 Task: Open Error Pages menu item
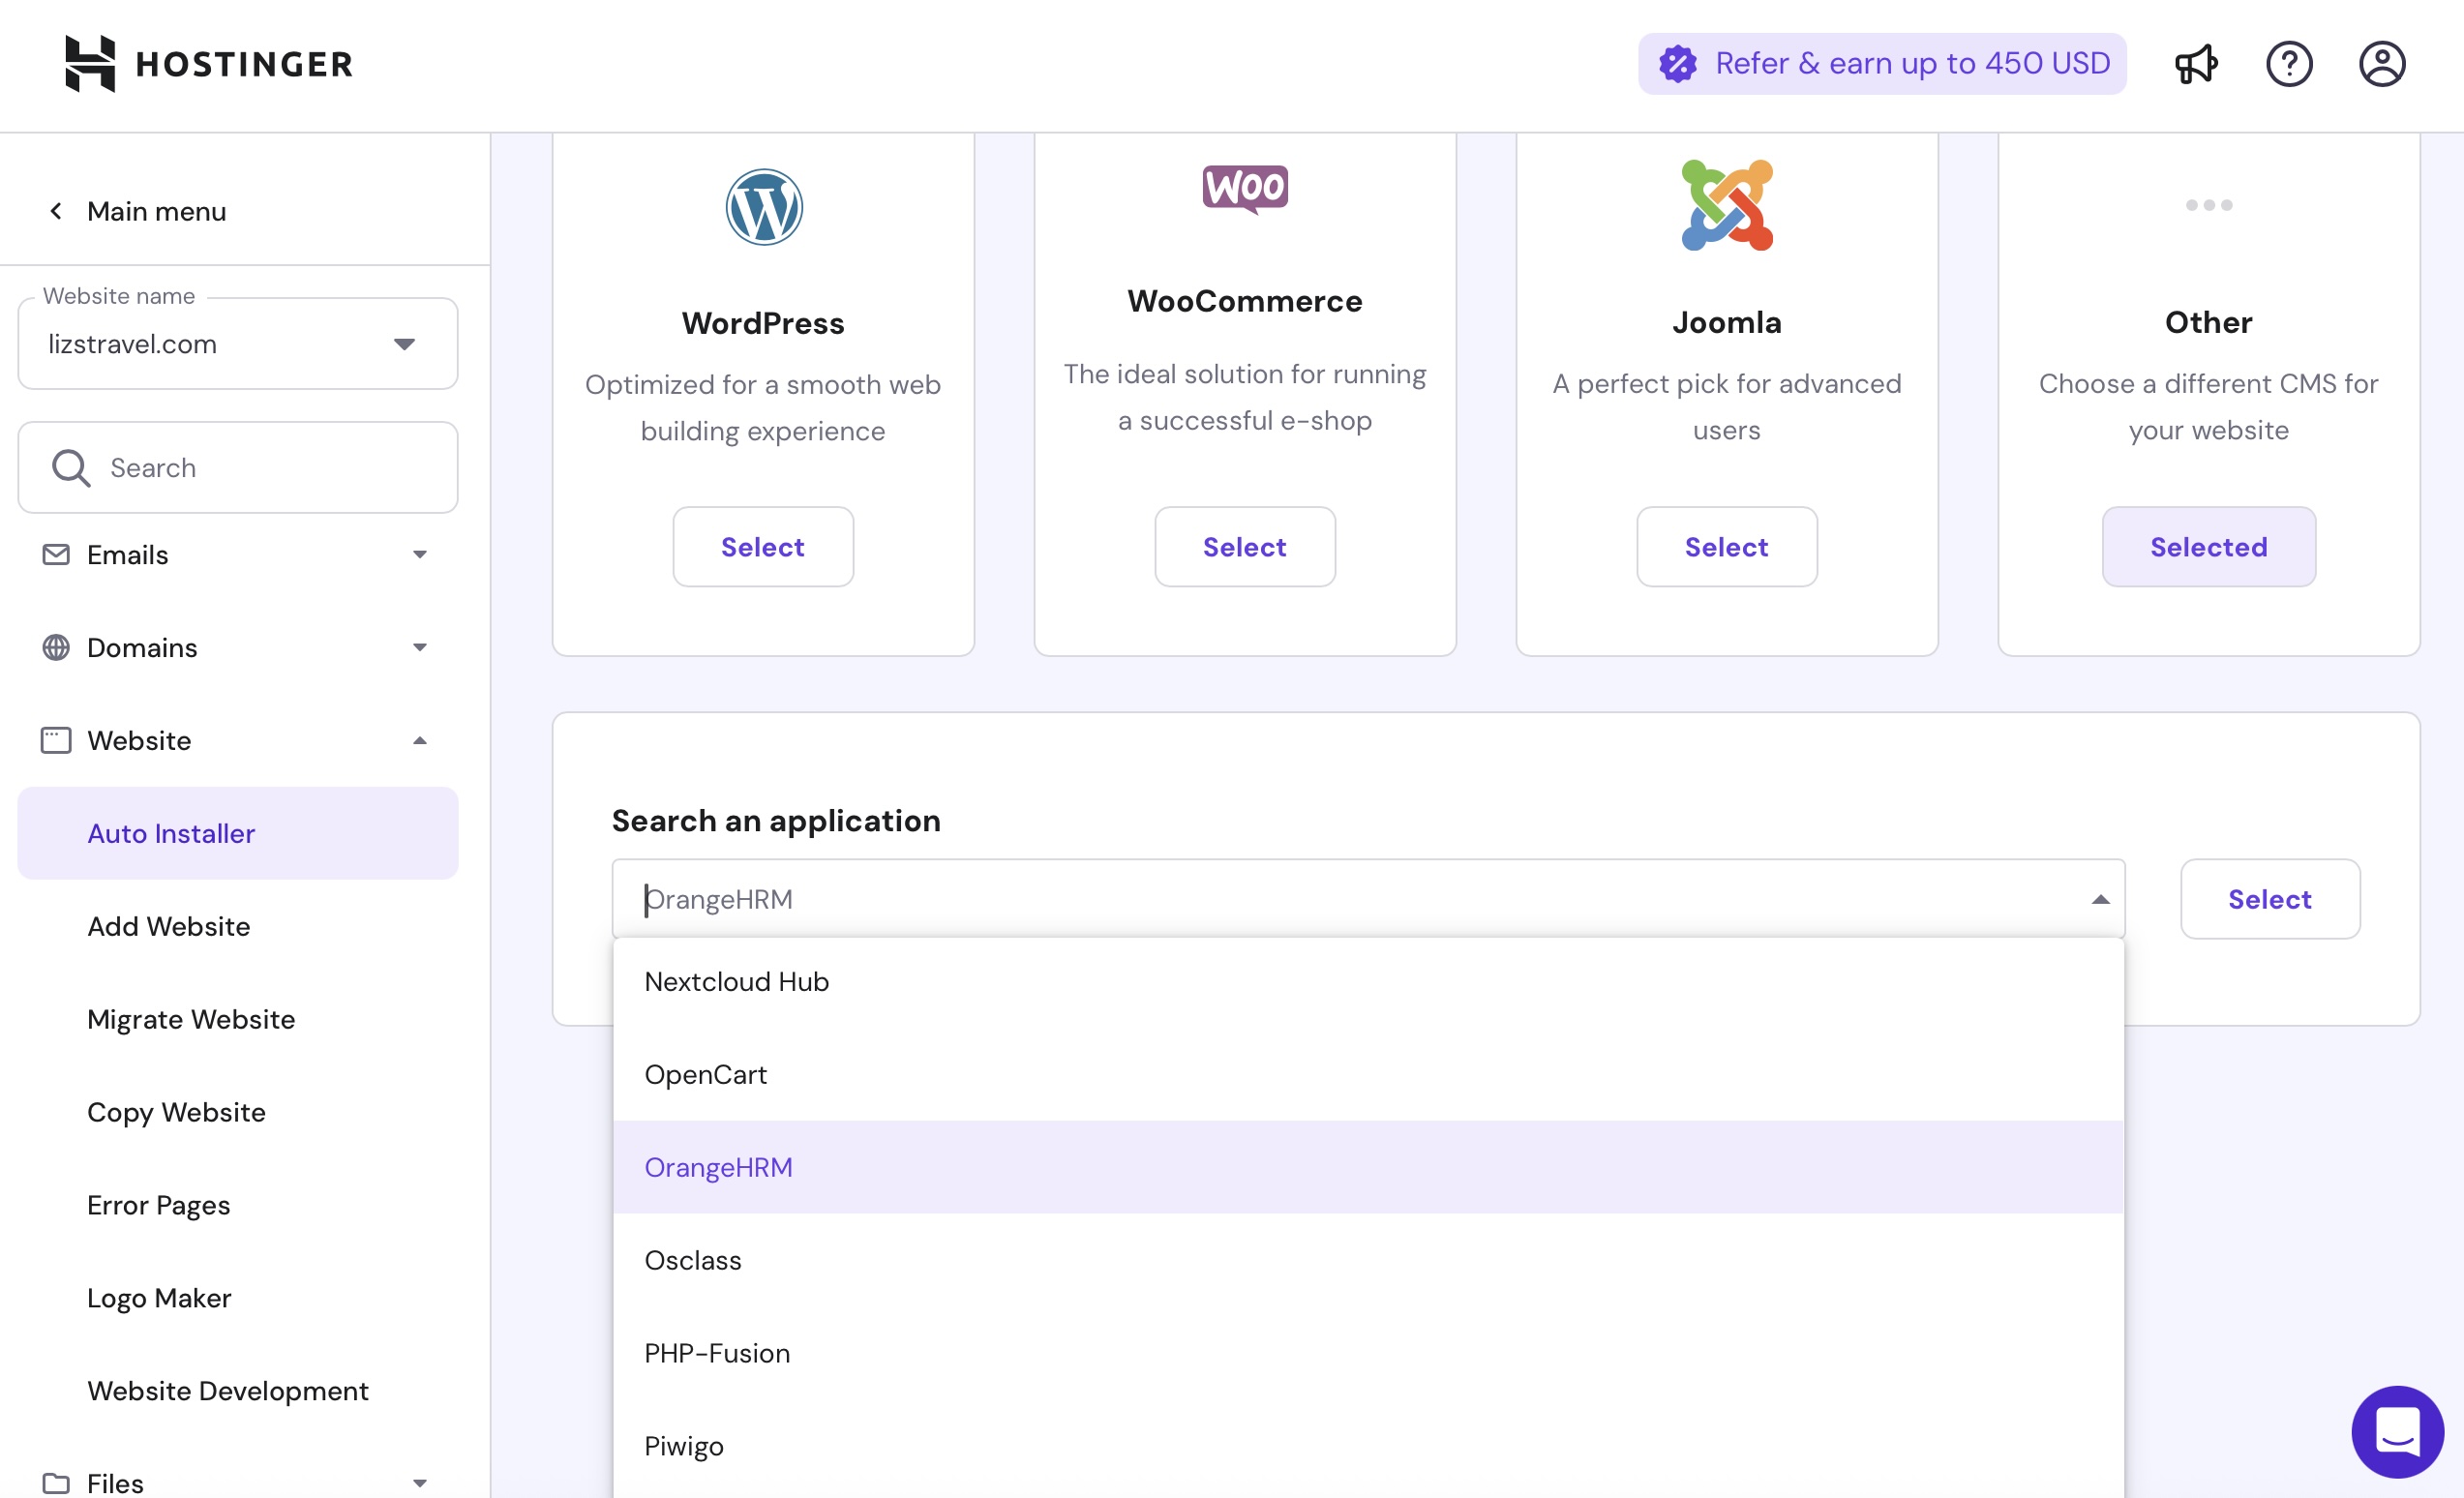[238, 1205]
